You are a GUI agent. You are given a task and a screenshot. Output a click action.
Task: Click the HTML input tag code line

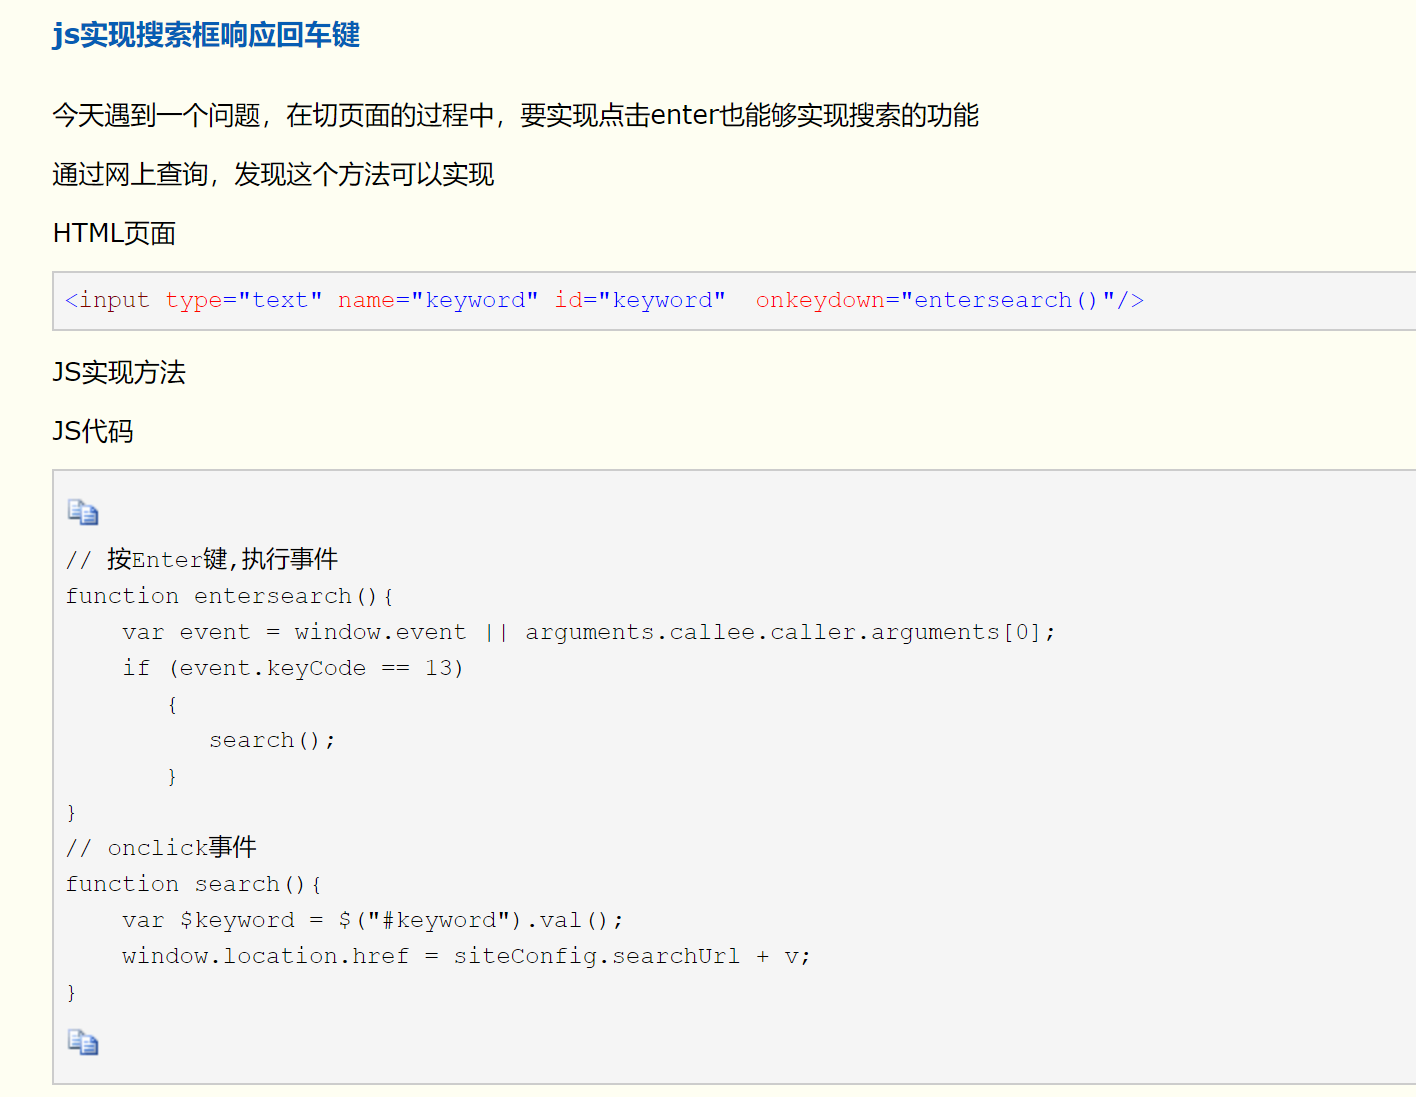(x=604, y=300)
